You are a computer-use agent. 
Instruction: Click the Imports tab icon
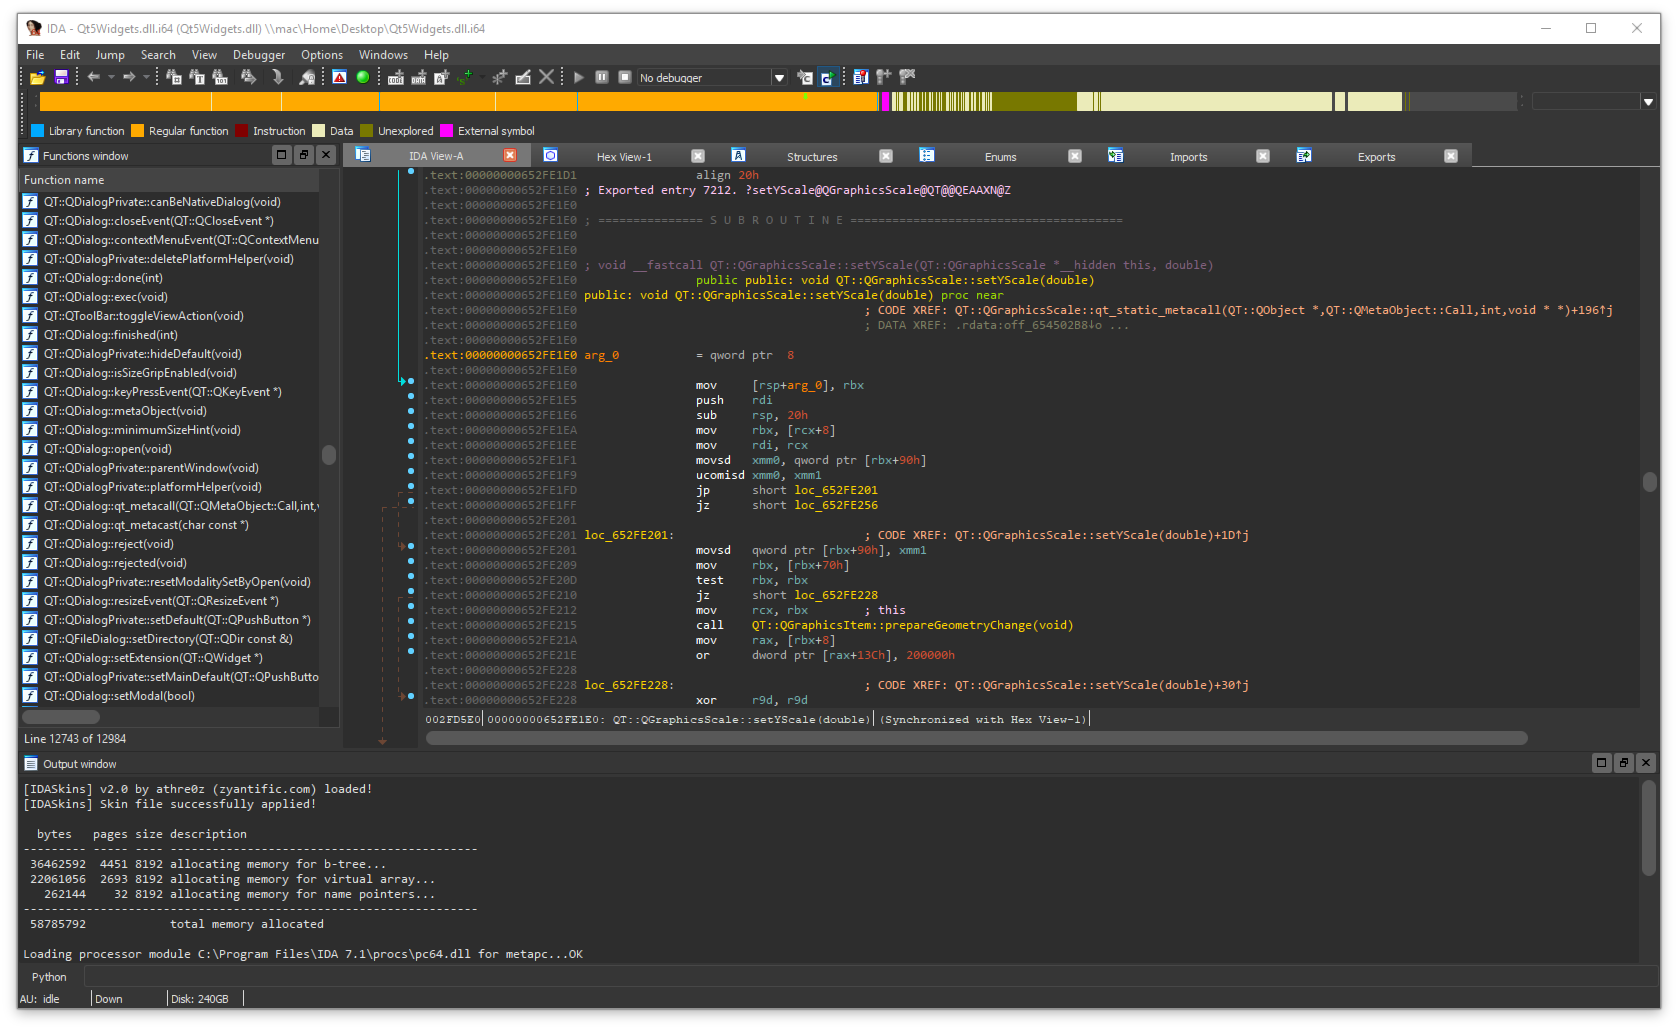(1115, 155)
